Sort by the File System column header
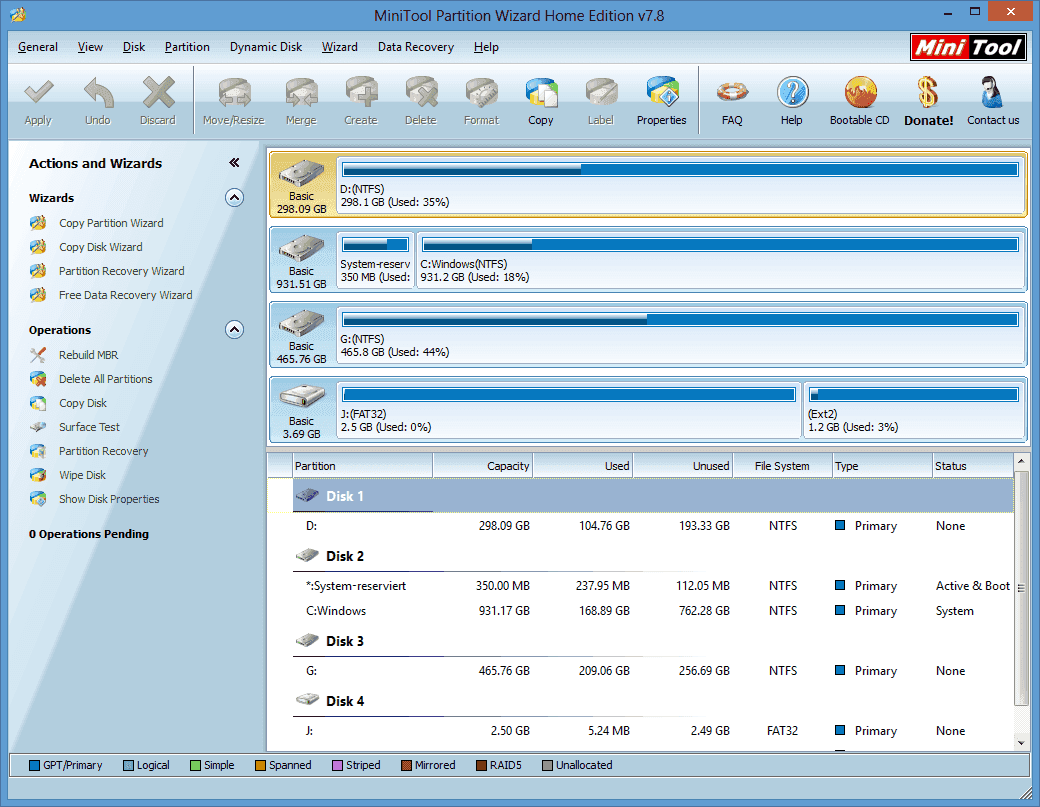Screen dimensions: 1040x807 coord(782,466)
